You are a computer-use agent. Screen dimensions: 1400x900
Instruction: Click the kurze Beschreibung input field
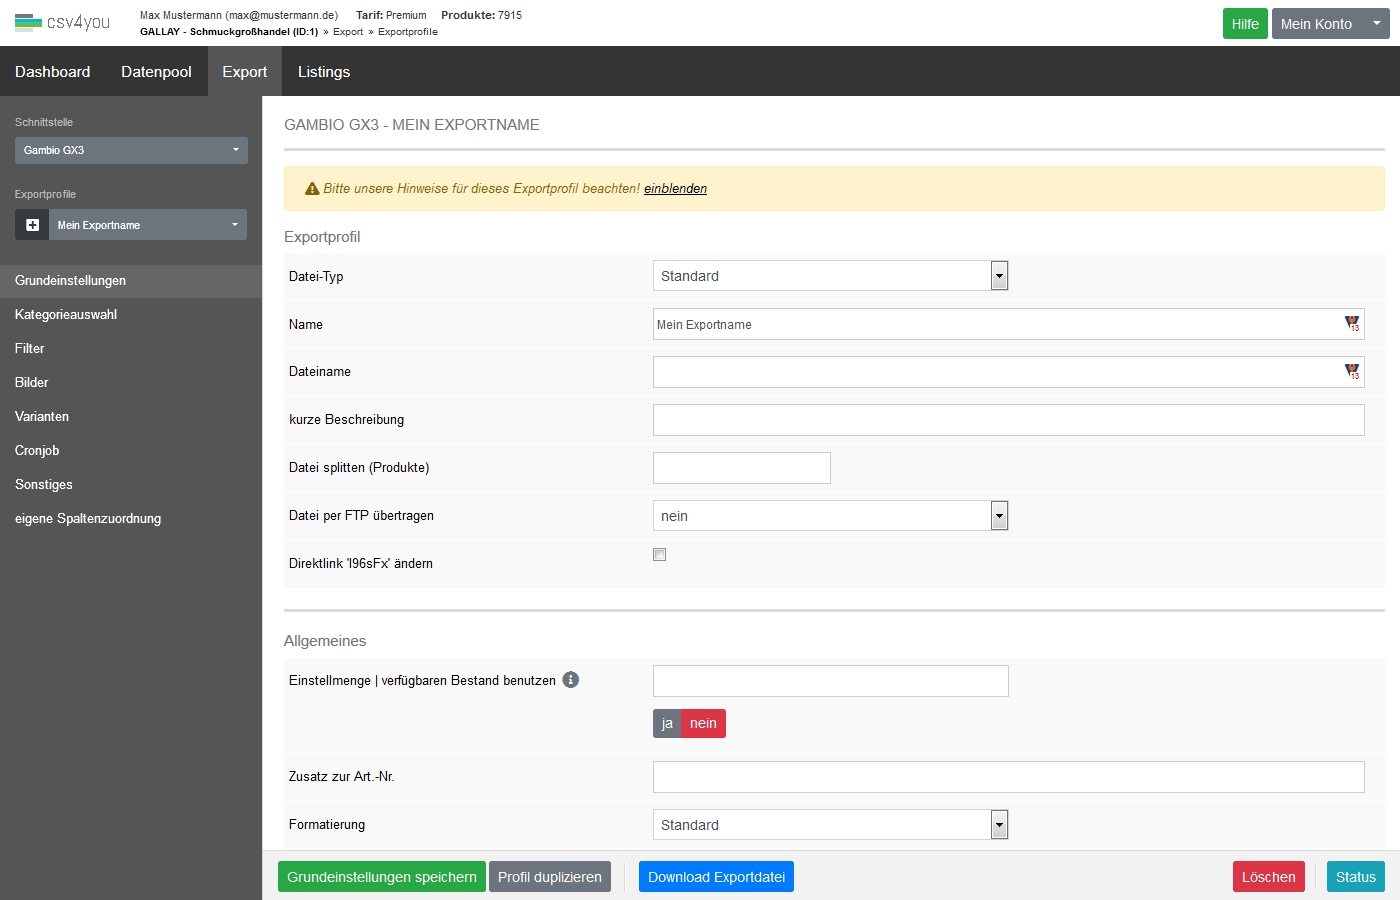1008,420
